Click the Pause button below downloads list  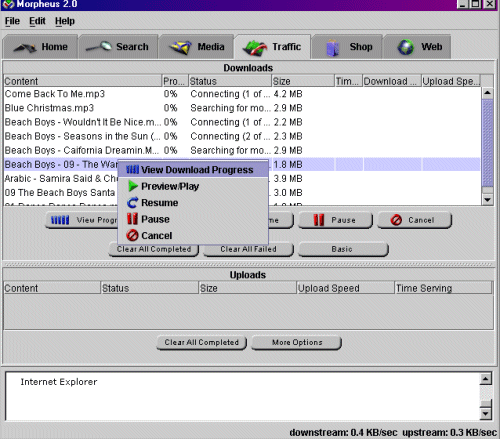335,220
